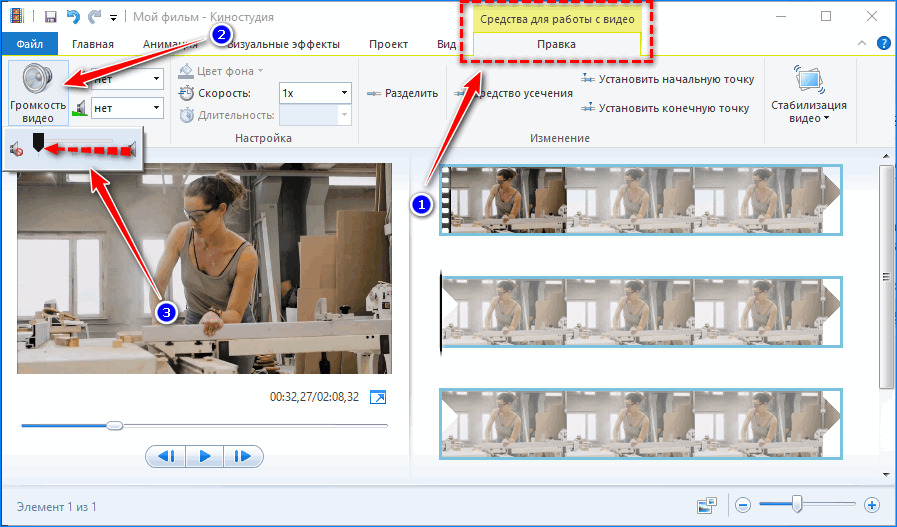Open fullscreen preview icon
Screen dimensions: 897x527
(x=377, y=398)
